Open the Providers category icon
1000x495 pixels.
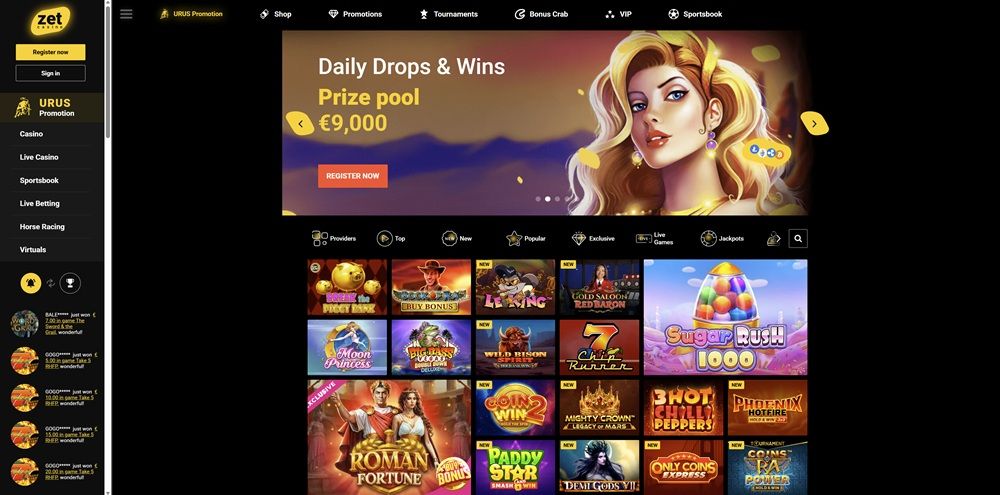click(320, 239)
